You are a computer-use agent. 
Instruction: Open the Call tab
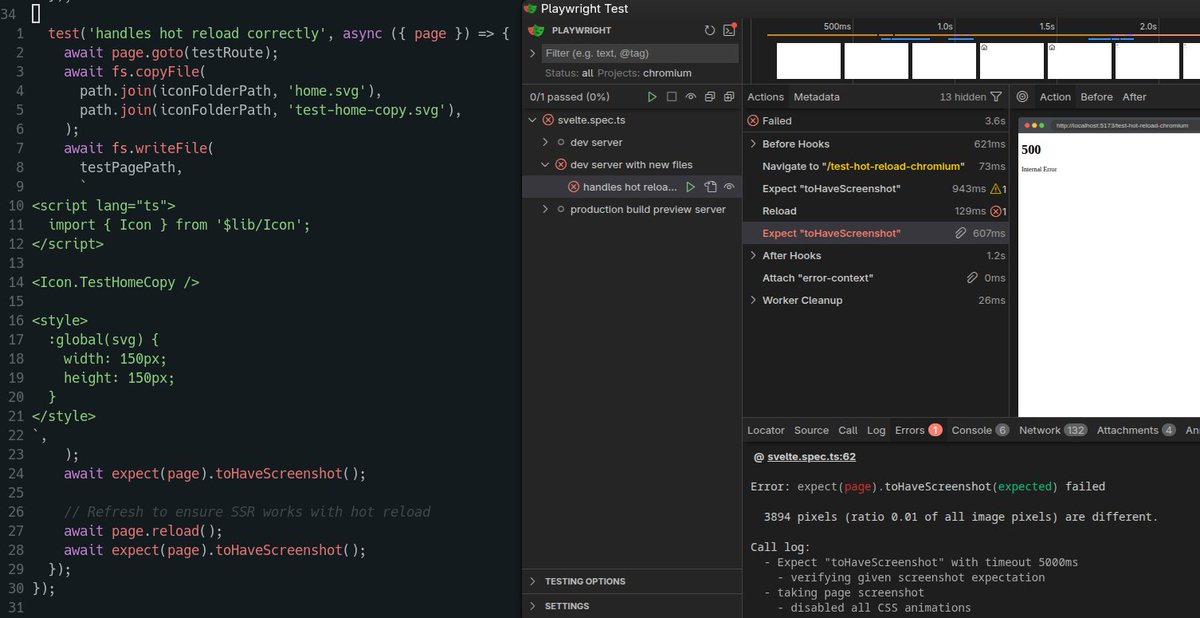(x=848, y=430)
